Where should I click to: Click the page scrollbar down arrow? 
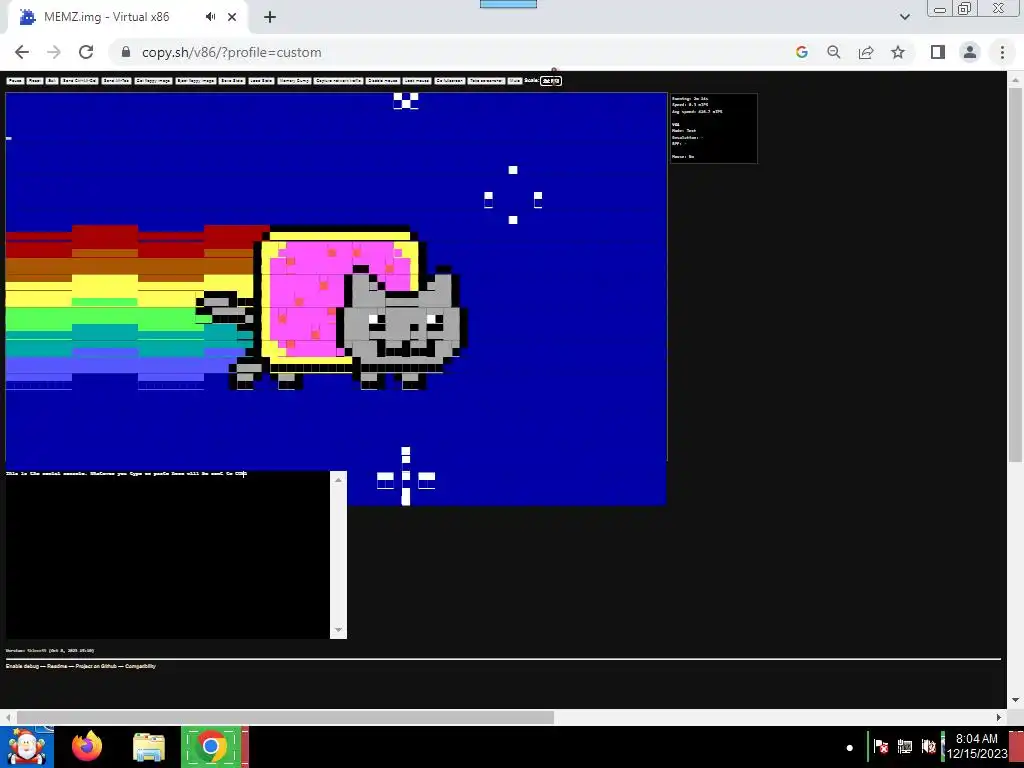[1015, 700]
